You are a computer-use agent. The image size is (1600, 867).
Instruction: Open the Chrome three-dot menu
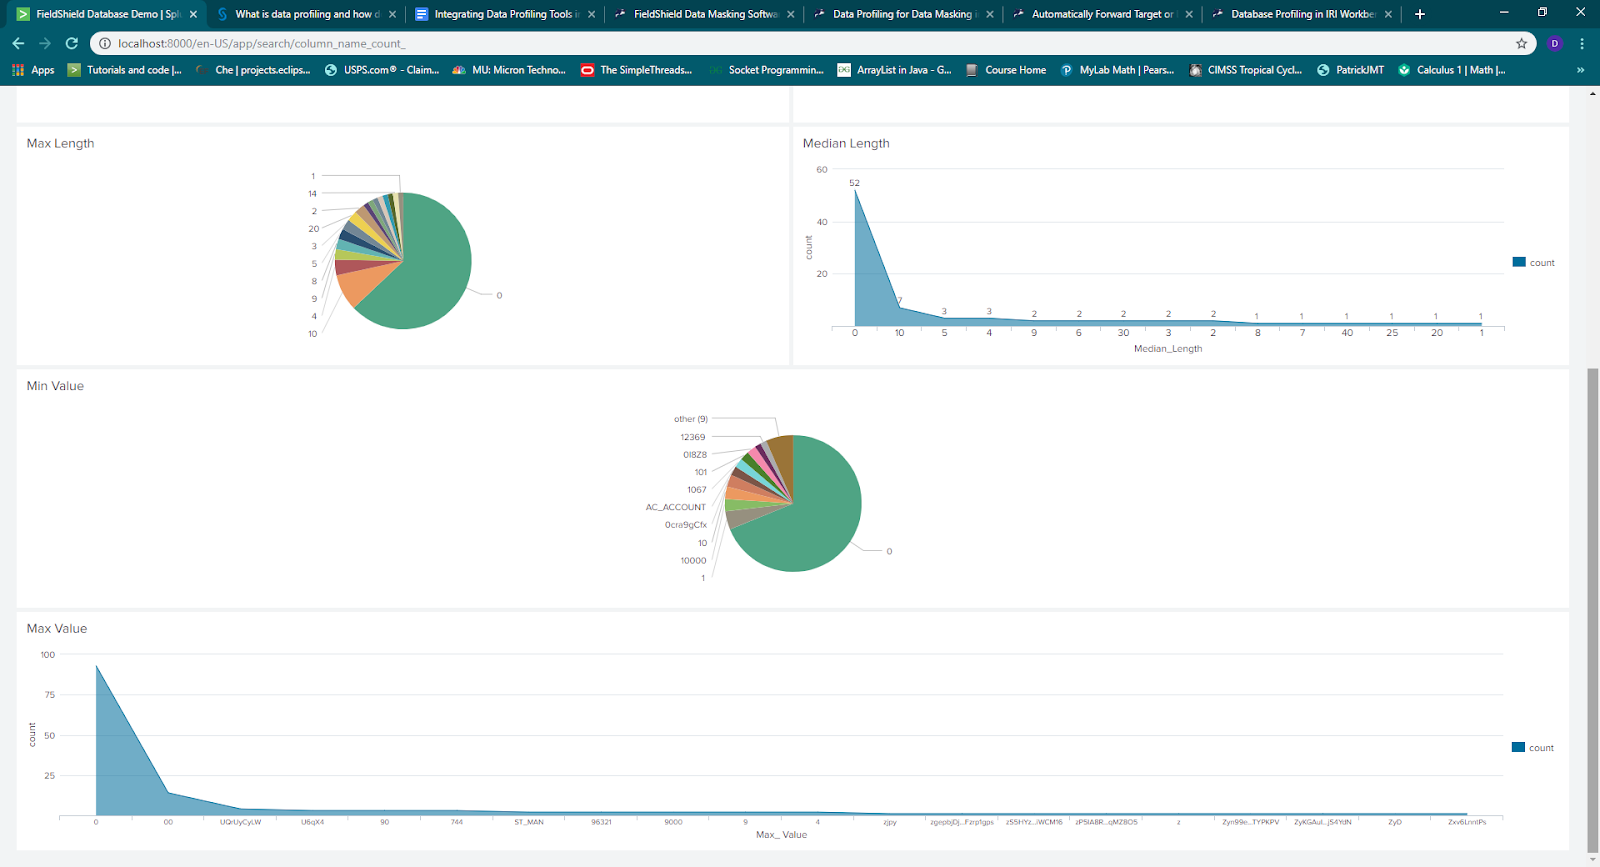[1582, 43]
